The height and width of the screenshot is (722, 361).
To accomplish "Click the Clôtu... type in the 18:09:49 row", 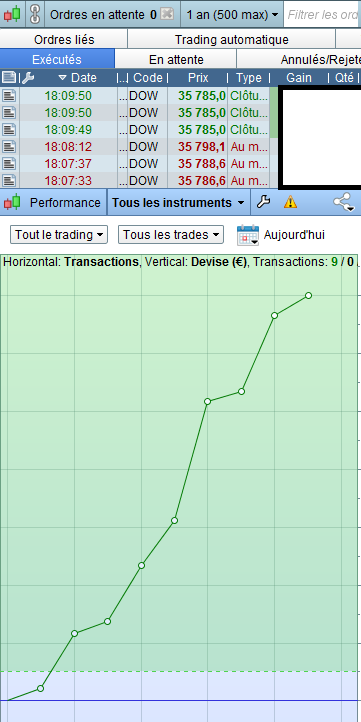I will (x=249, y=130).
